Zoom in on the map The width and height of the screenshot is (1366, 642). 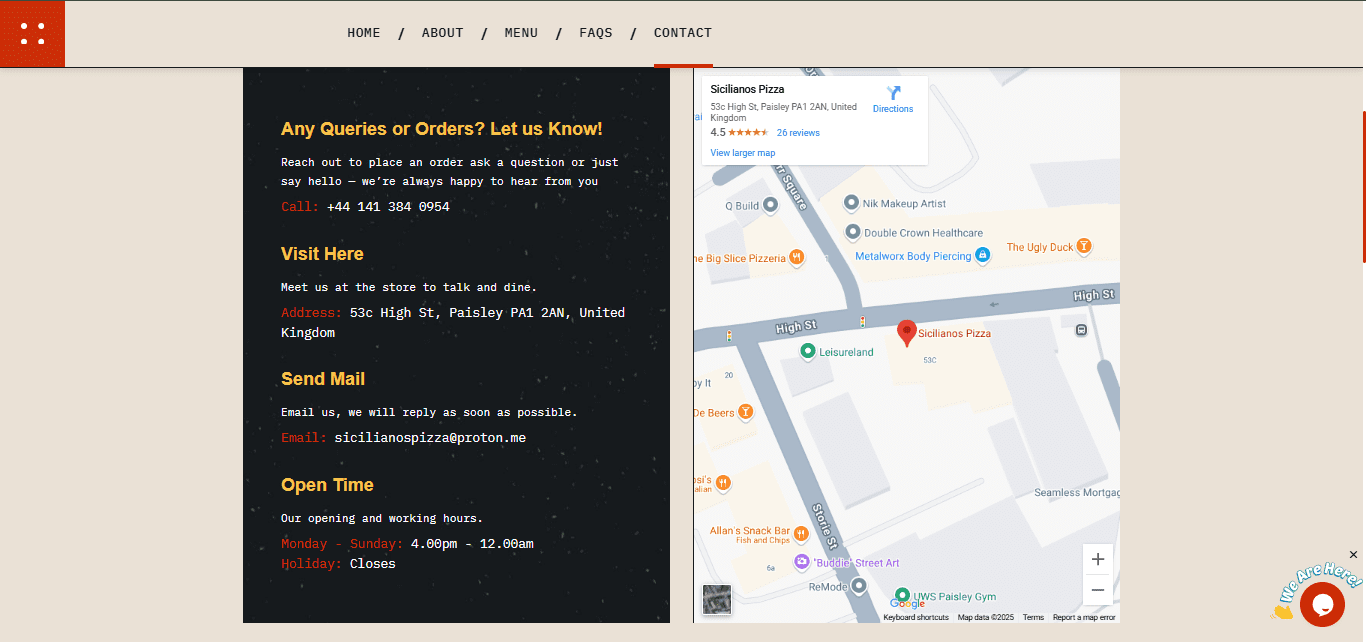tap(1098, 559)
